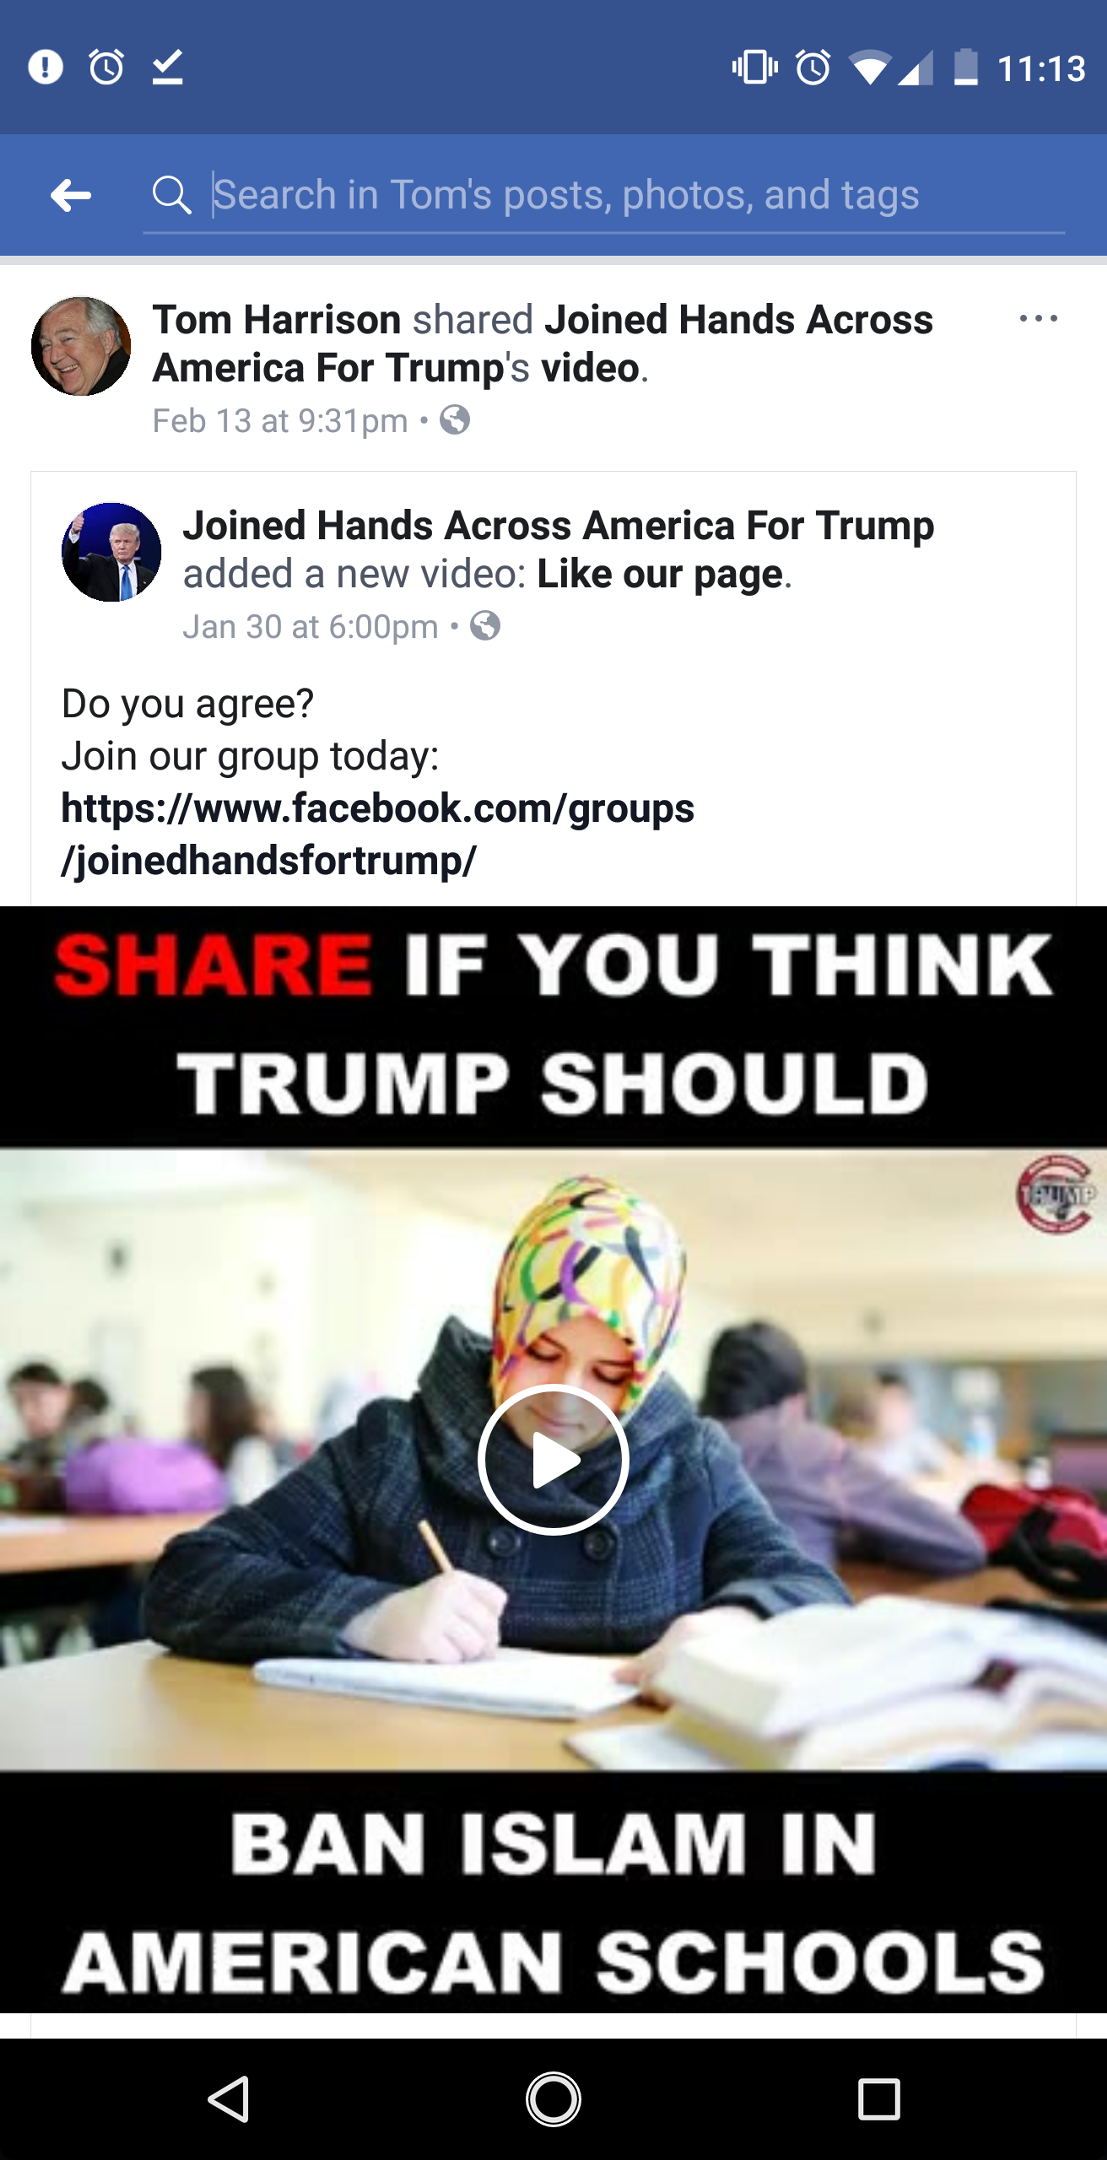The height and width of the screenshot is (2160, 1107).
Task: Tap the task-done checkmark status icon
Action: [167, 67]
